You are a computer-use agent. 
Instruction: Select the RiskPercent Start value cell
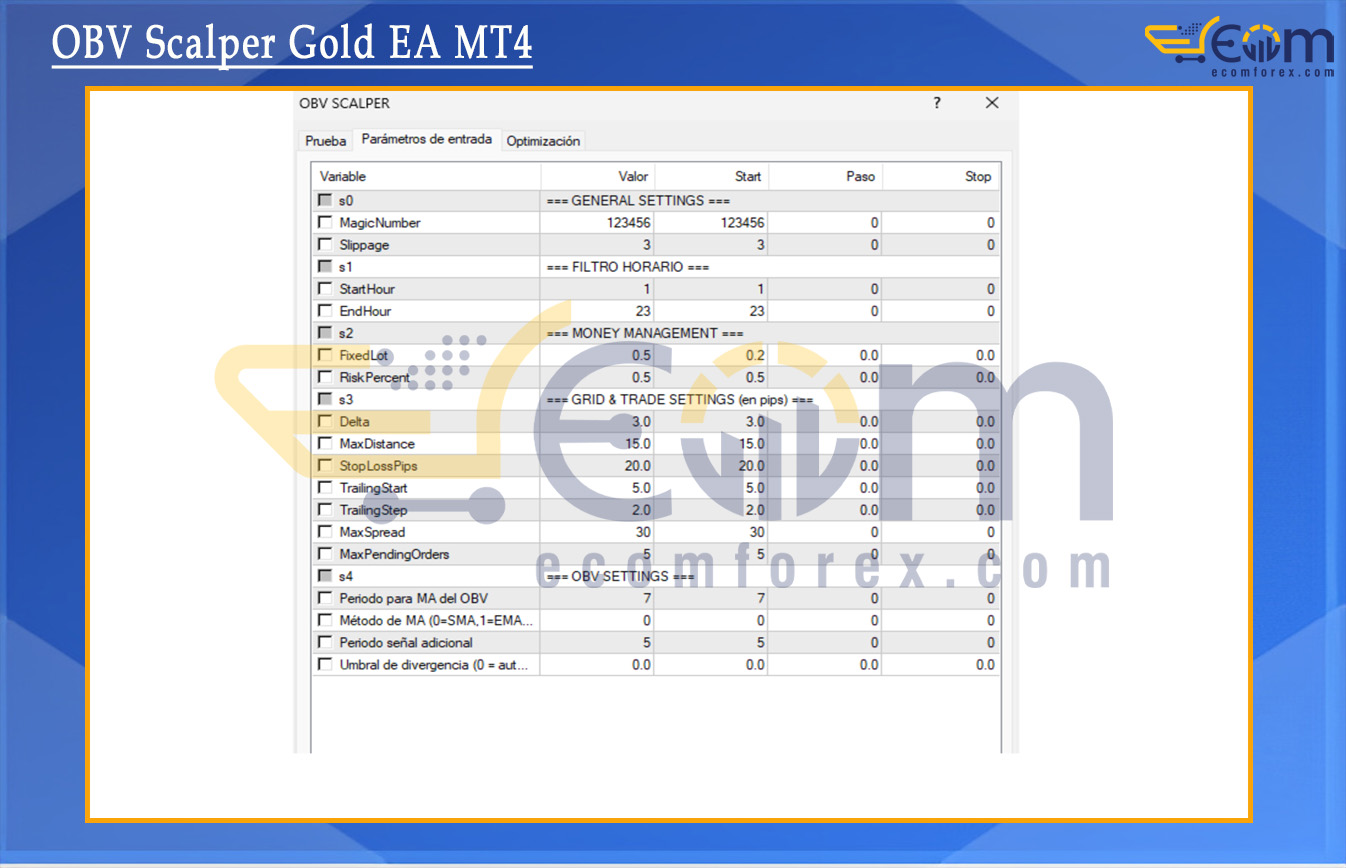711,378
